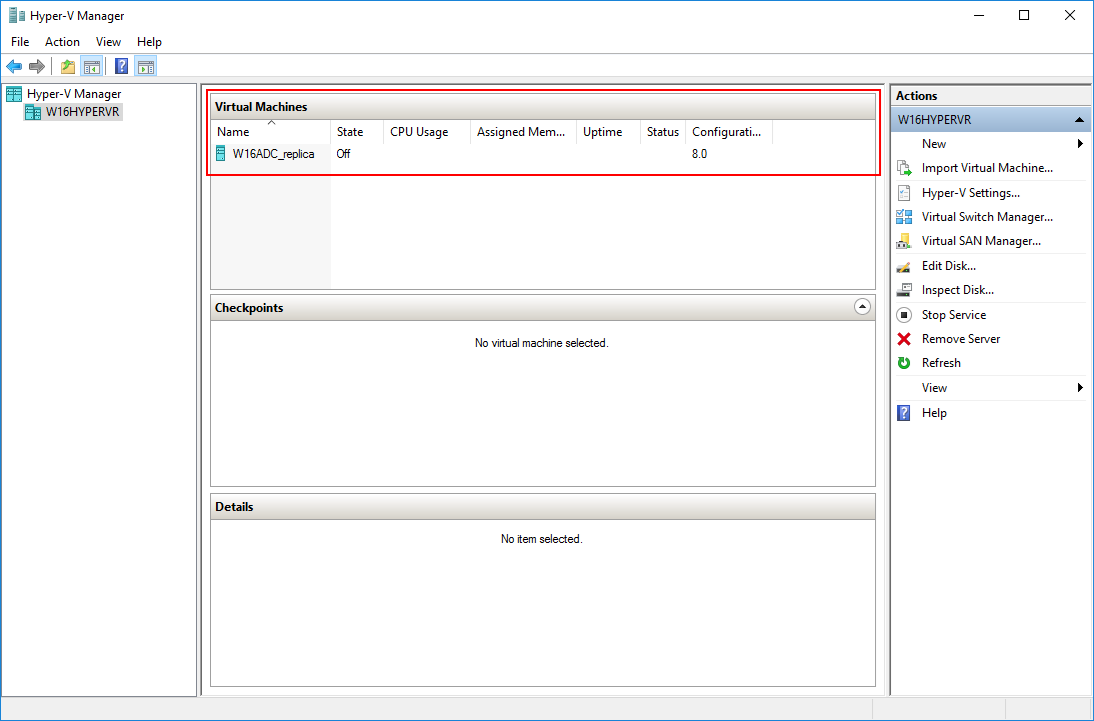Click the Virtual Switch Manager icon
Screen dimensions: 1094x721
904,217
